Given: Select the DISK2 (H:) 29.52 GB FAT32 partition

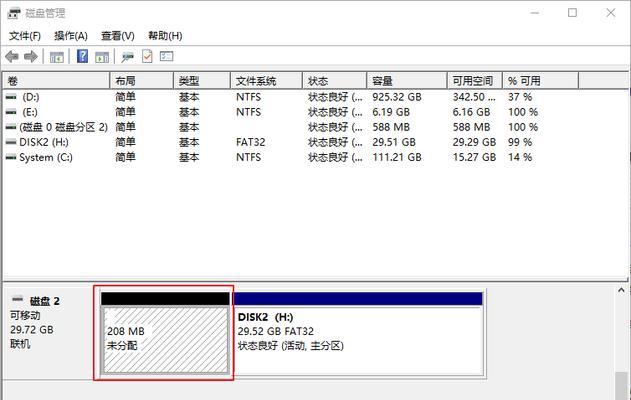Looking at the screenshot, I should point(358,333).
